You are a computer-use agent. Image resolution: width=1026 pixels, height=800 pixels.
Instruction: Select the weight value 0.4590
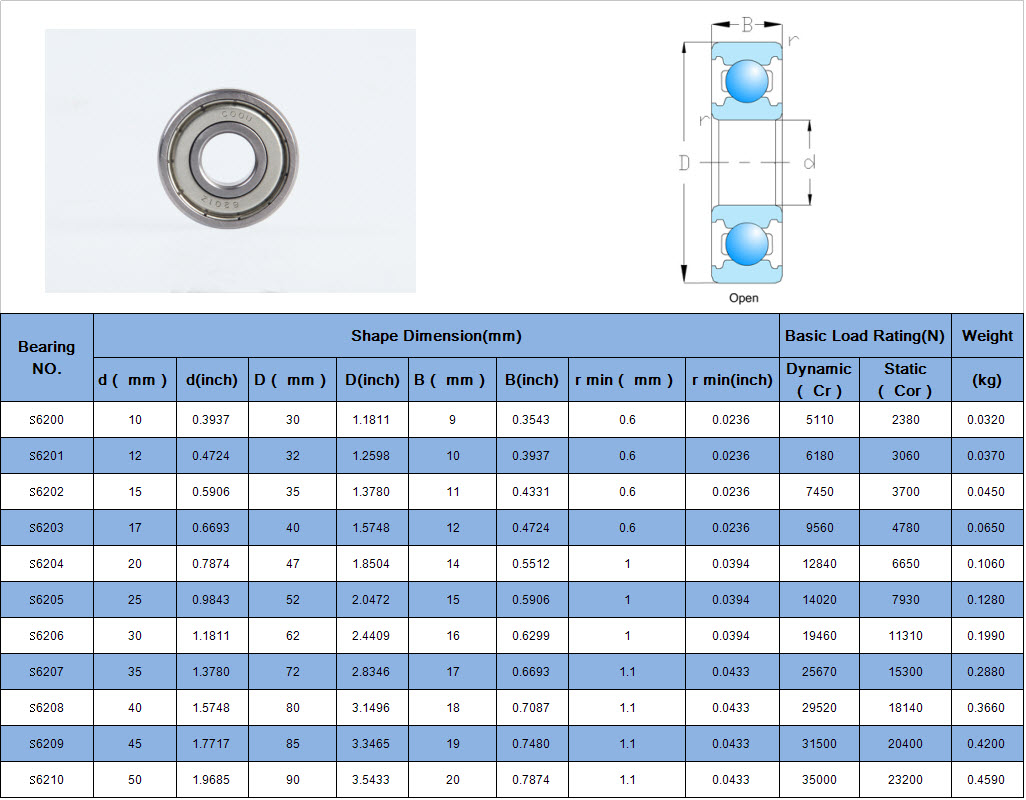tap(987, 780)
